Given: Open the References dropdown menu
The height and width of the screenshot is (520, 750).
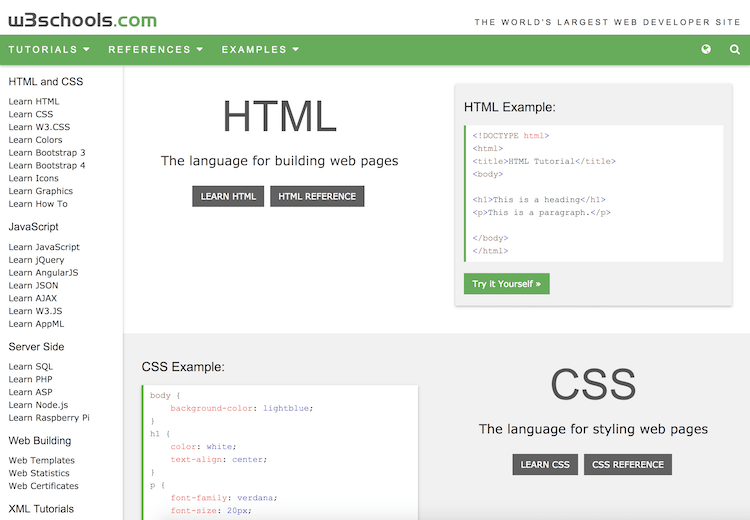Looking at the screenshot, I should pyautogui.click(x=155, y=49).
